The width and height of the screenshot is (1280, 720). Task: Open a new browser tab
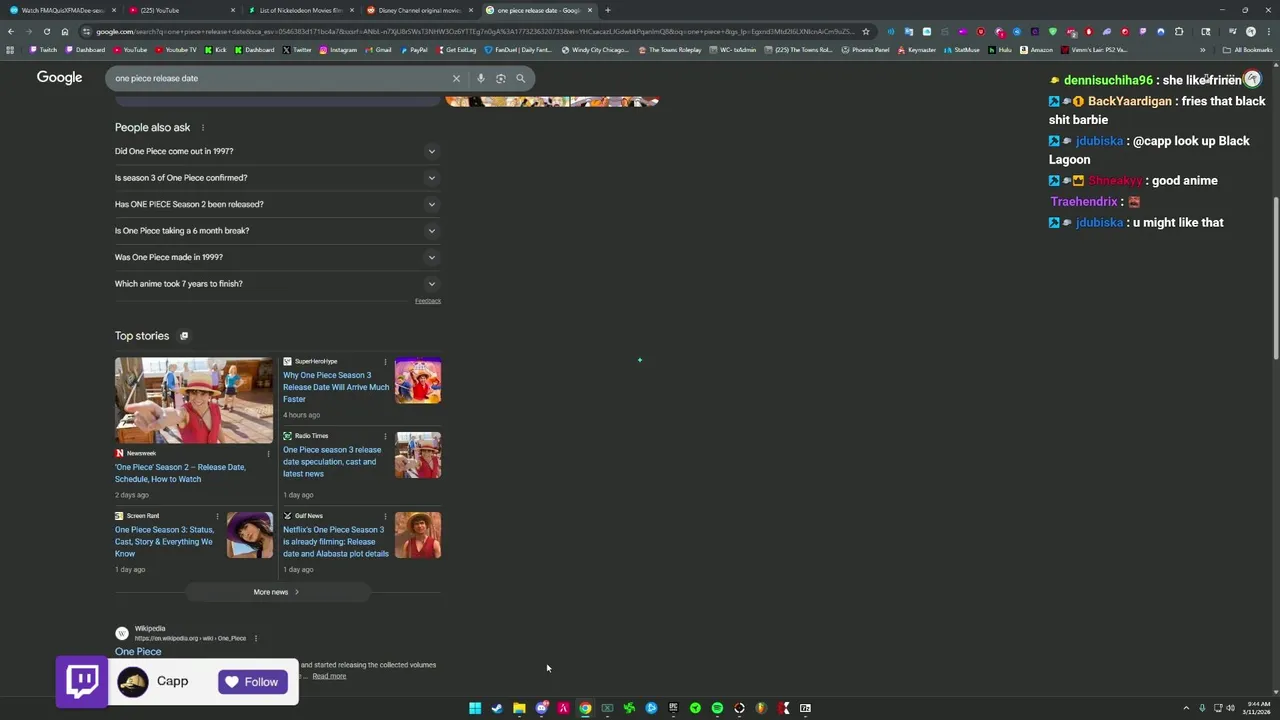(607, 10)
